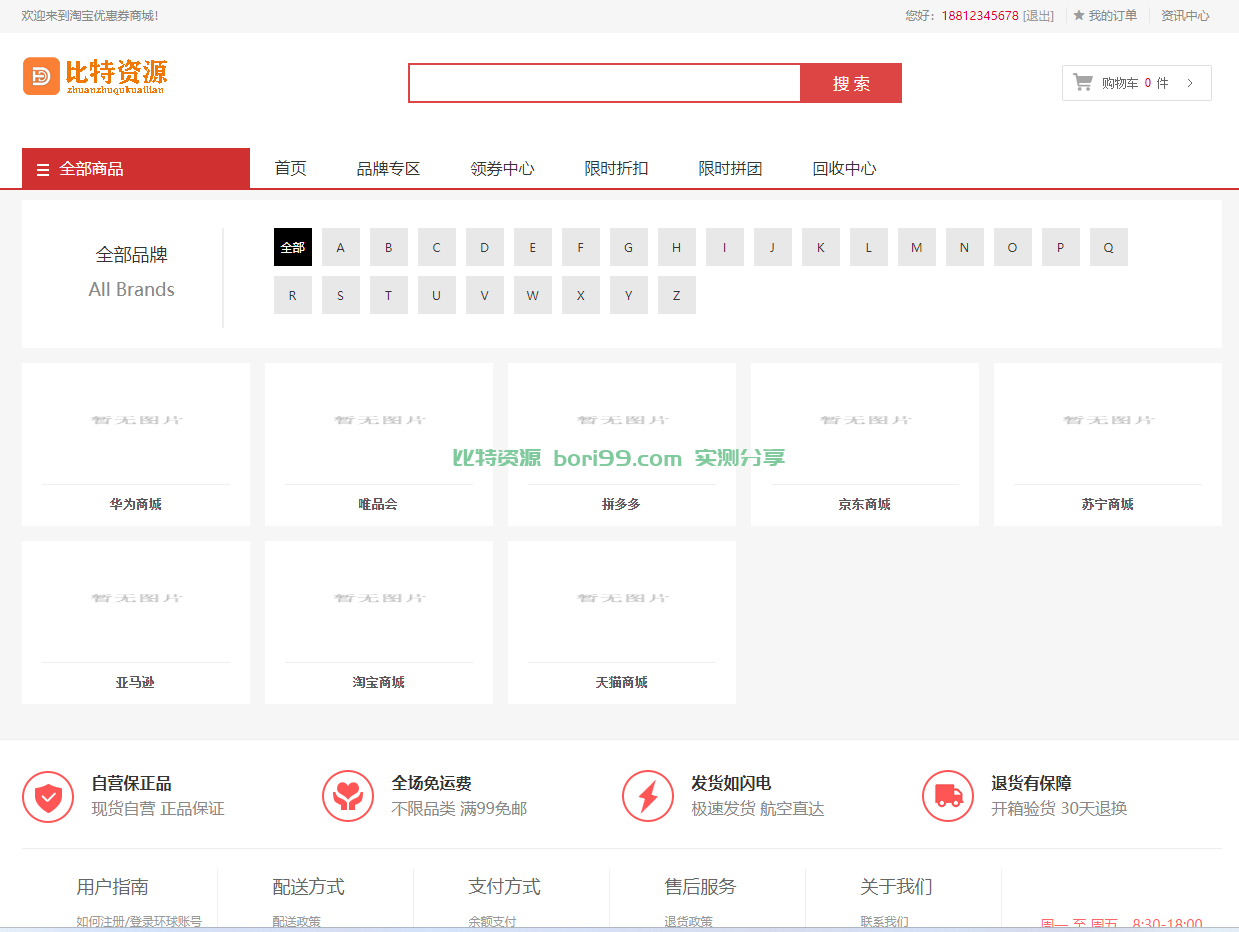Screen dimensions: 1239x932
Task: Open the 我的订单 link
Action: tap(1113, 16)
